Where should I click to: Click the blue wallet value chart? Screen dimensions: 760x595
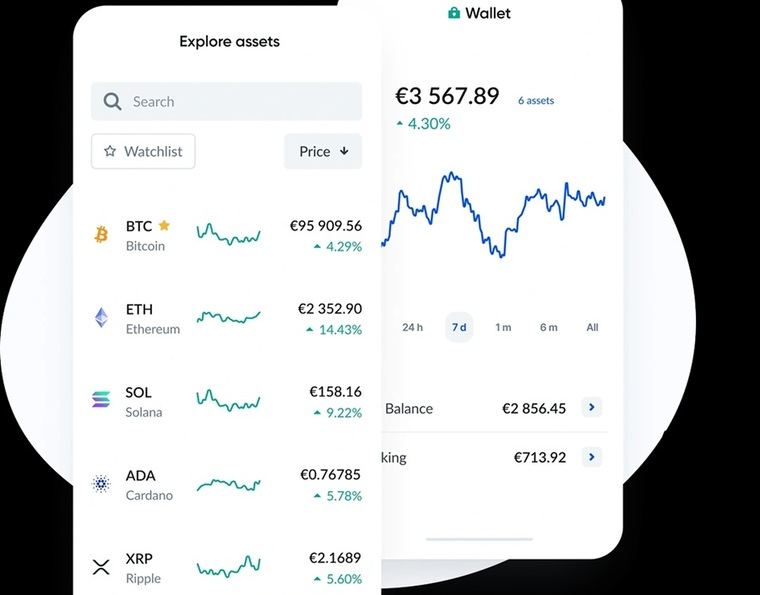[492, 215]
